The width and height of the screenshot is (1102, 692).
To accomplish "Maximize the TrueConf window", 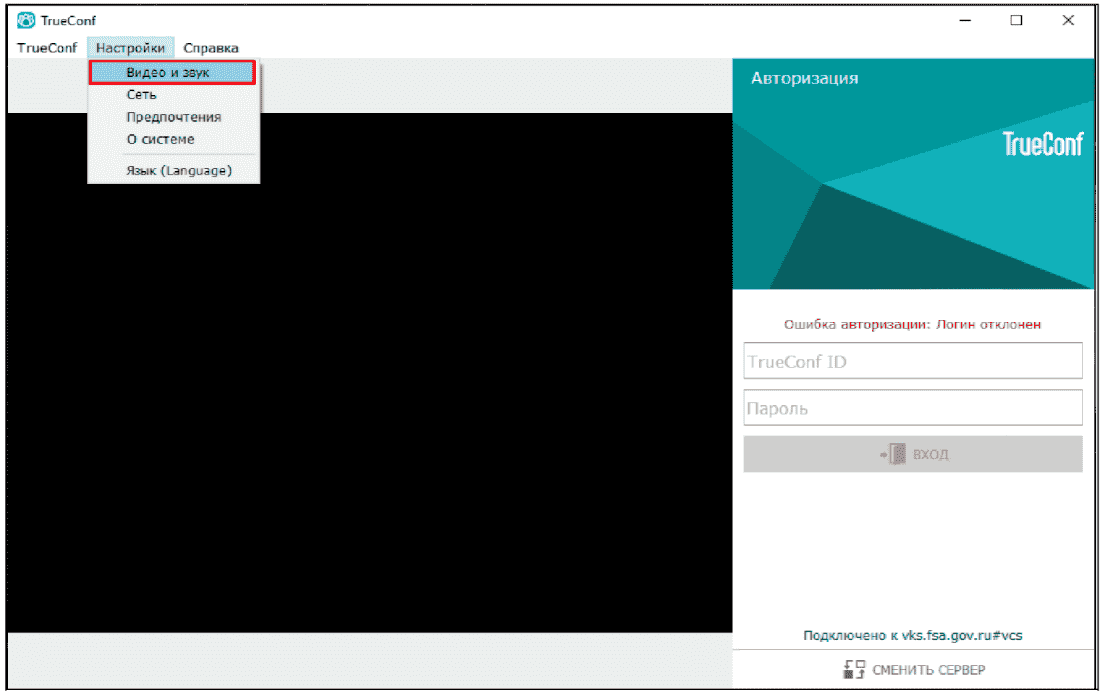I will (x=1016, y=20).
